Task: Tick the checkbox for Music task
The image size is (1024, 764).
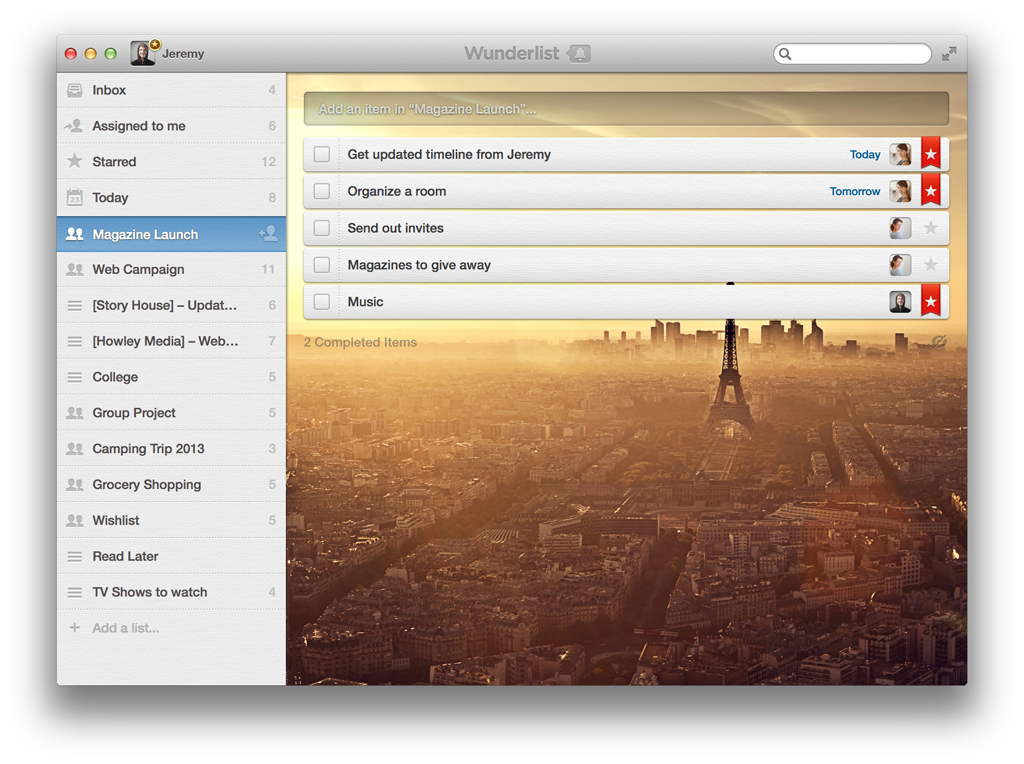Action: pyautogui.click(x=322, y=301)
